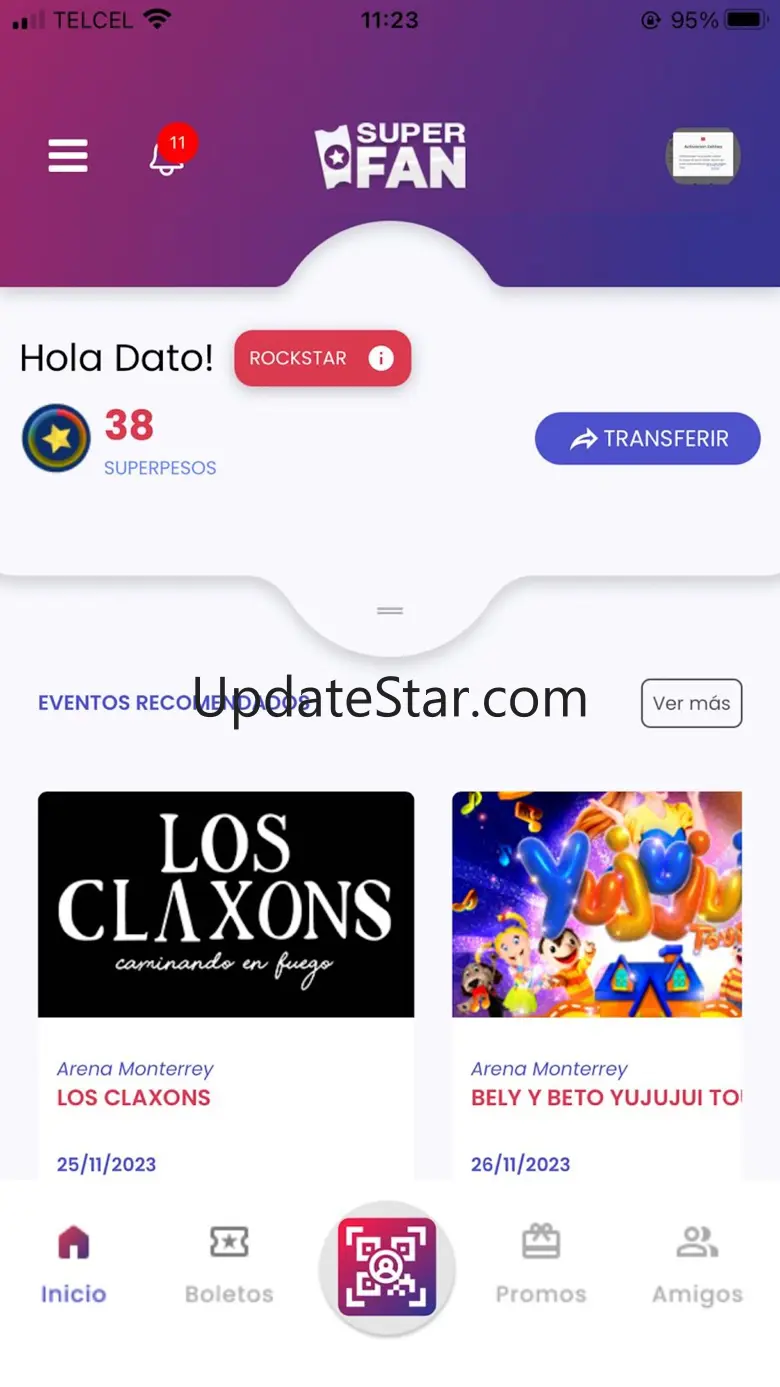Screen dimensions: 780x1387
Task: Open the hamburger menu
Action: tap(68, 156)
